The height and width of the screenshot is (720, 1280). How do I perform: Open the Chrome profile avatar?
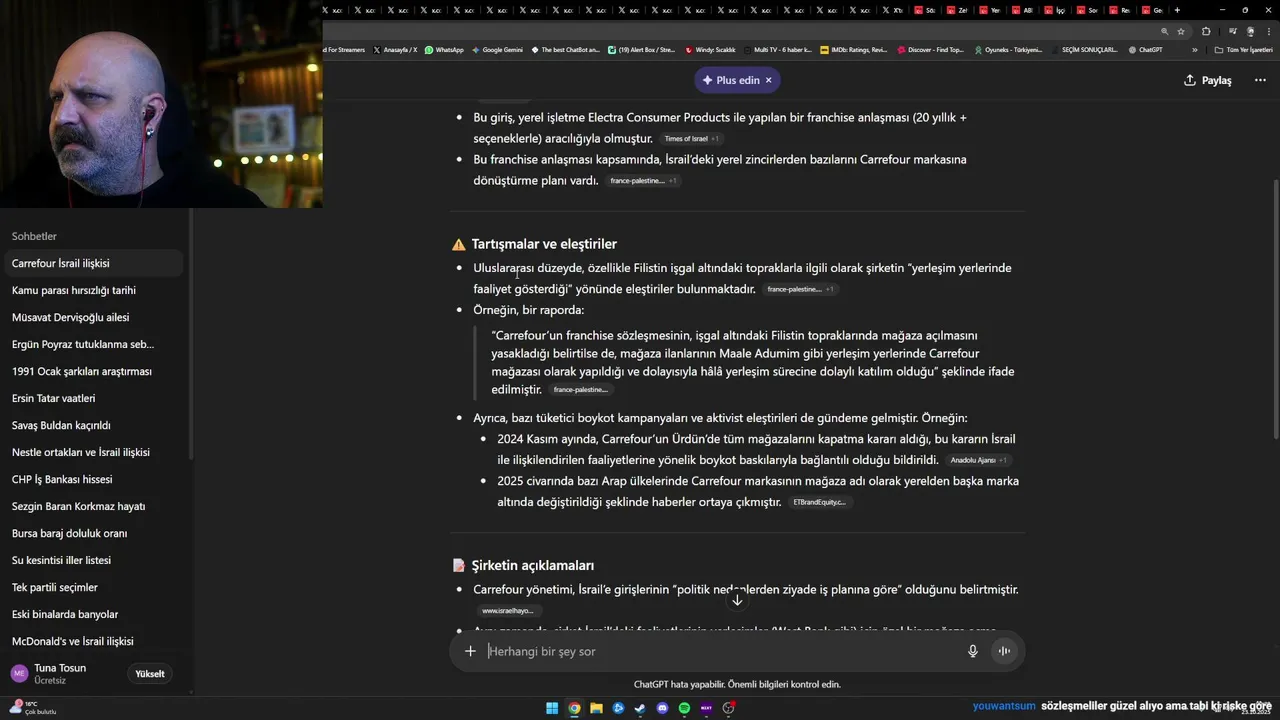coord(1250,31)
